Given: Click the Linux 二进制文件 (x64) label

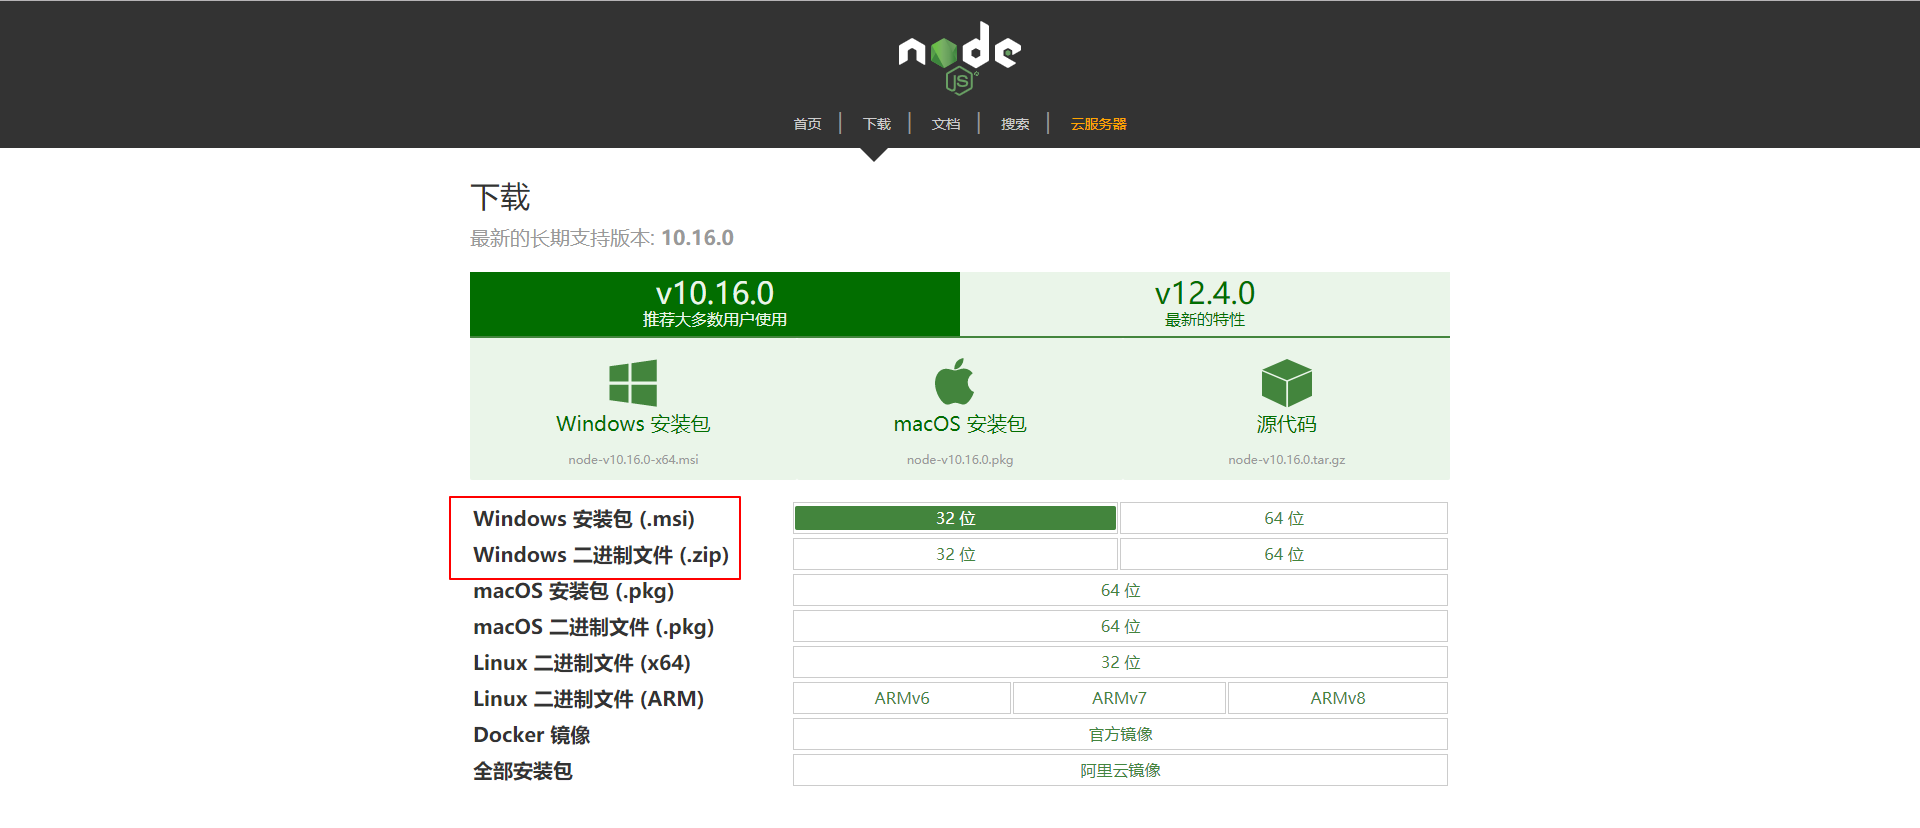Looking at the screenshot, I should point(582,663).
